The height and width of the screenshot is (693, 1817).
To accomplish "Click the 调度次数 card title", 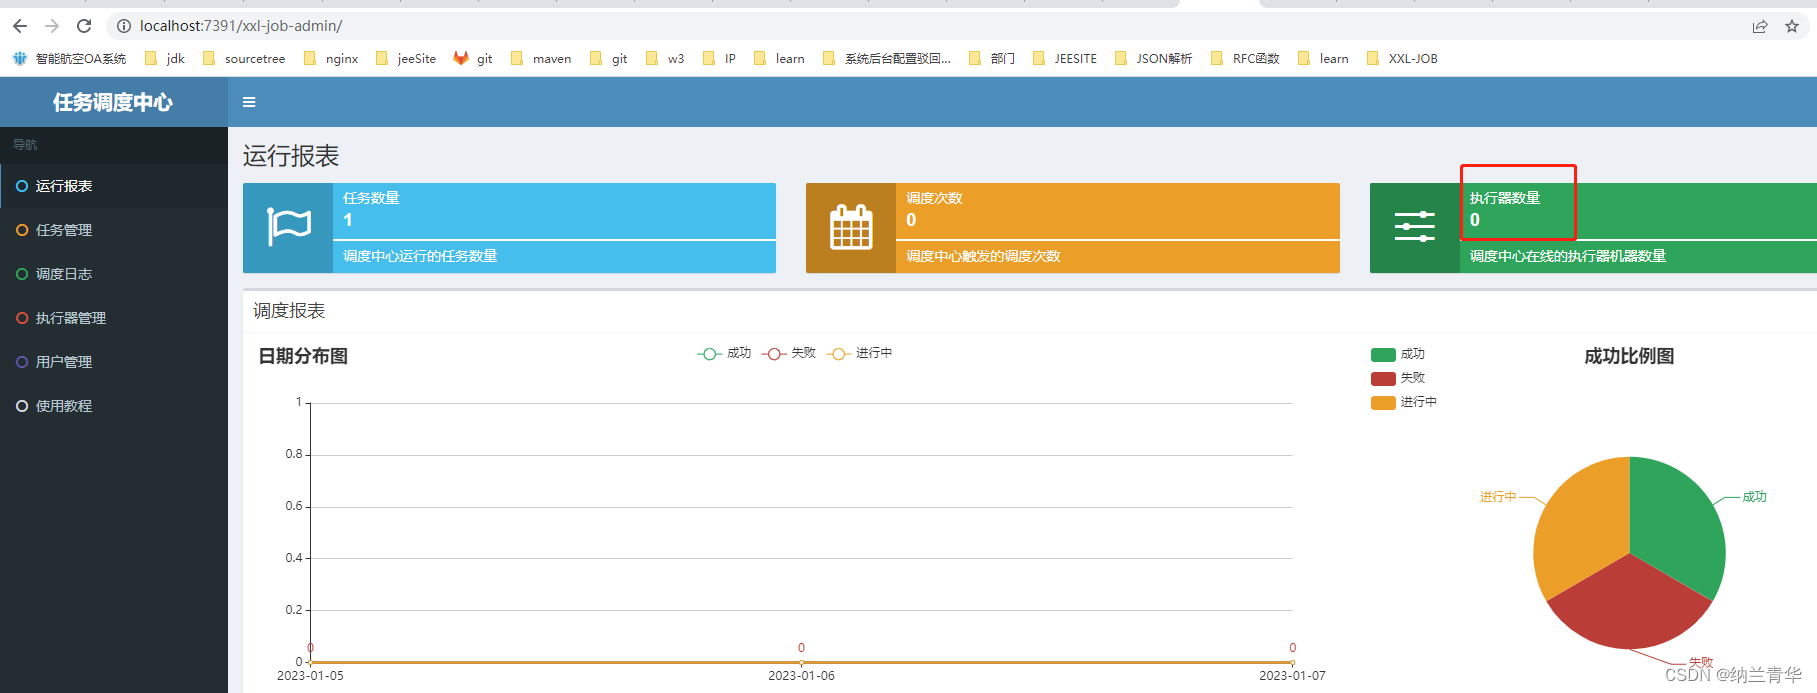I will [934, 198].
